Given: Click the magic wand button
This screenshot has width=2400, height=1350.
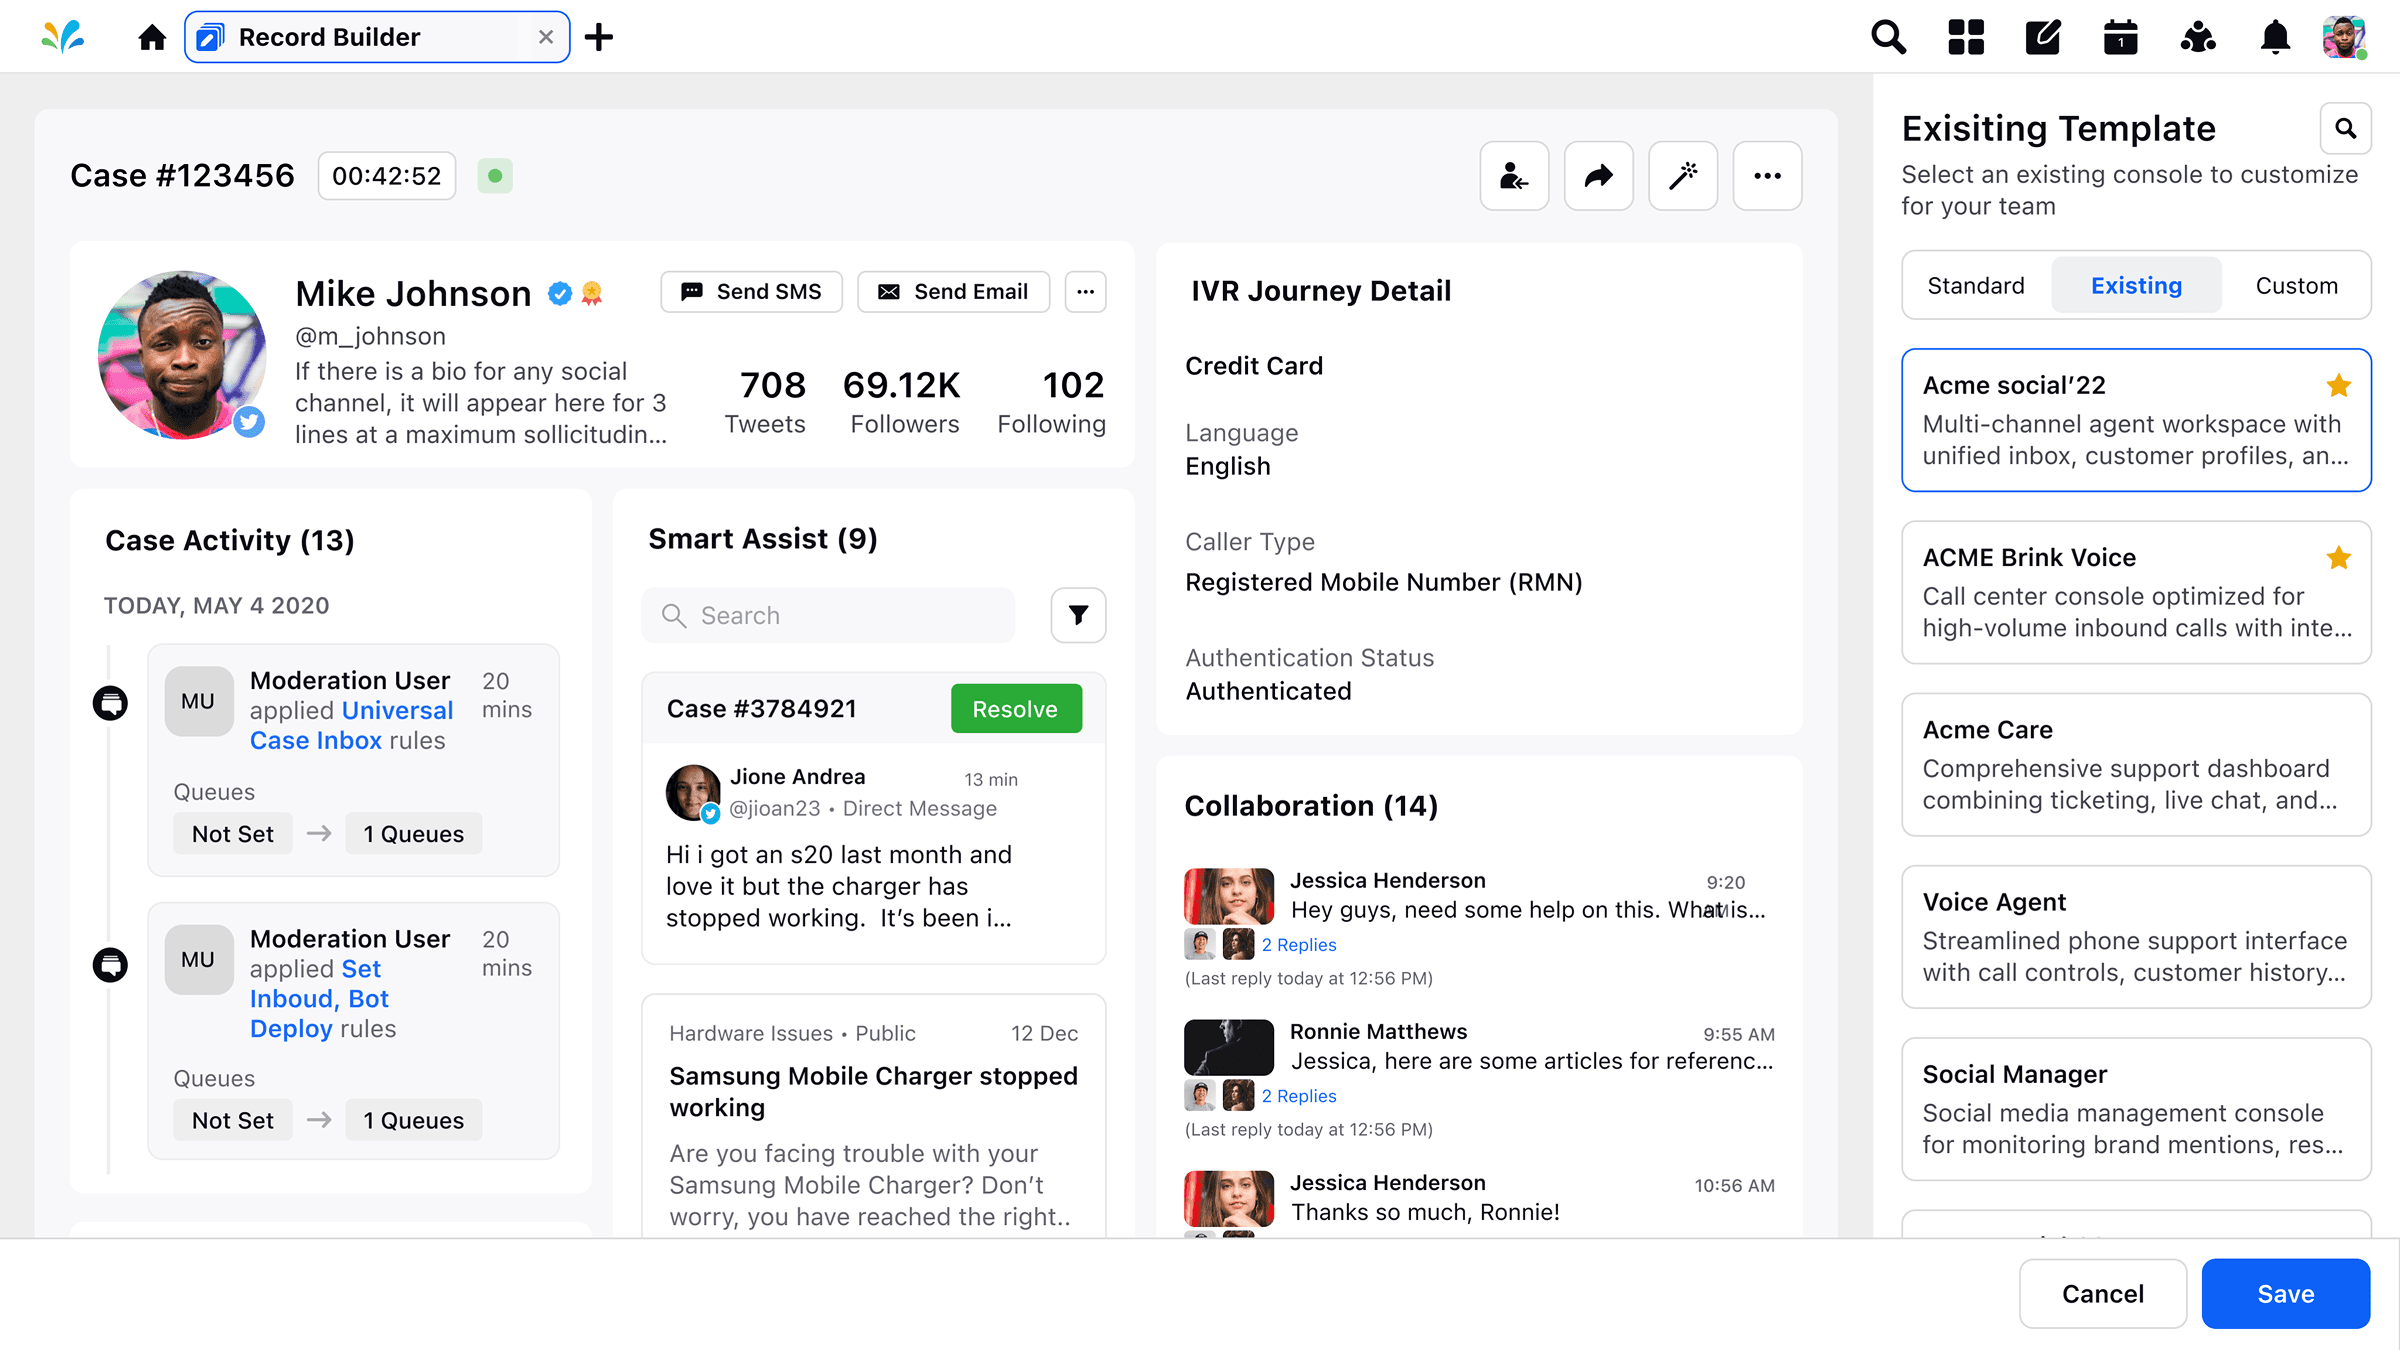Looking at the screenshot, I should [x=1683, y=176].
